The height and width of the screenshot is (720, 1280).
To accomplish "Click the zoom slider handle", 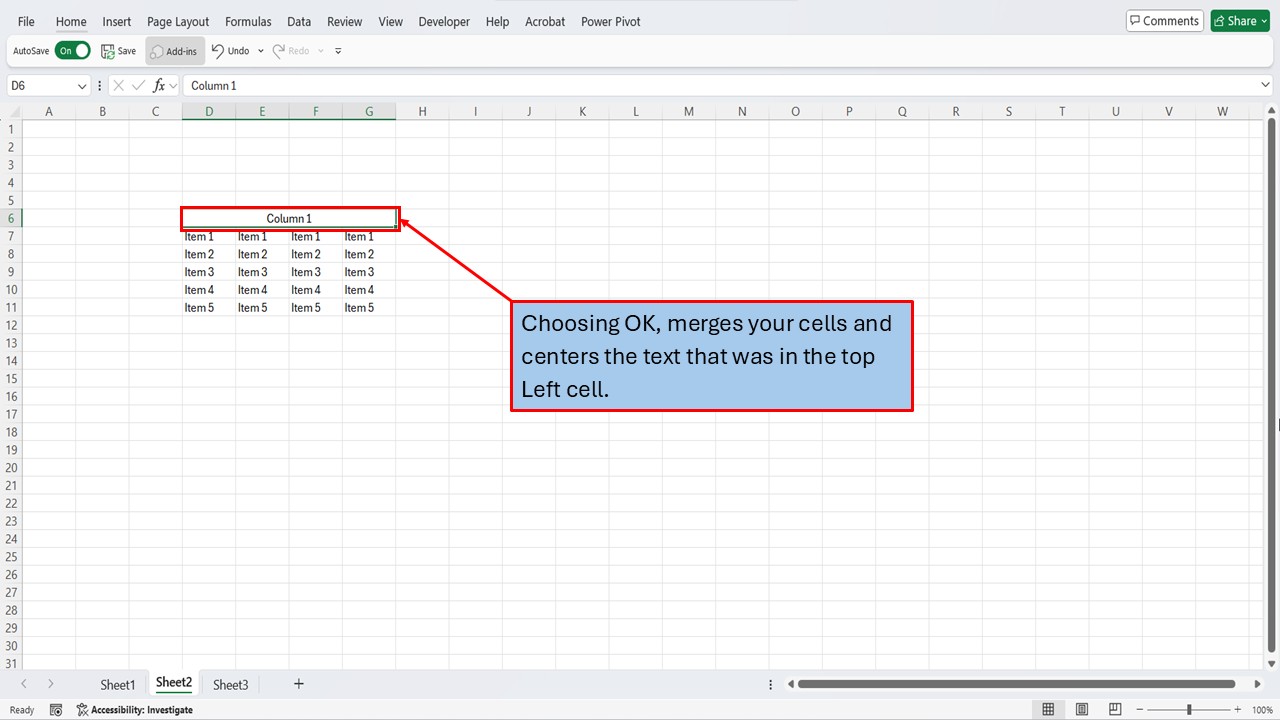I will [x=1188, y=709].
